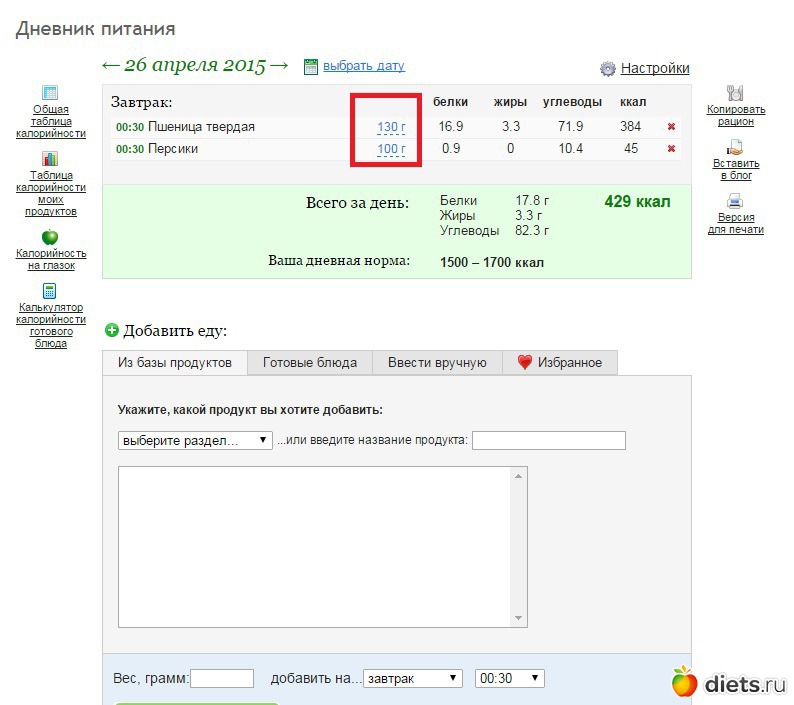Open the завтрак meal selection dropdown
This screenshot has width=794, height=705.
413,678
